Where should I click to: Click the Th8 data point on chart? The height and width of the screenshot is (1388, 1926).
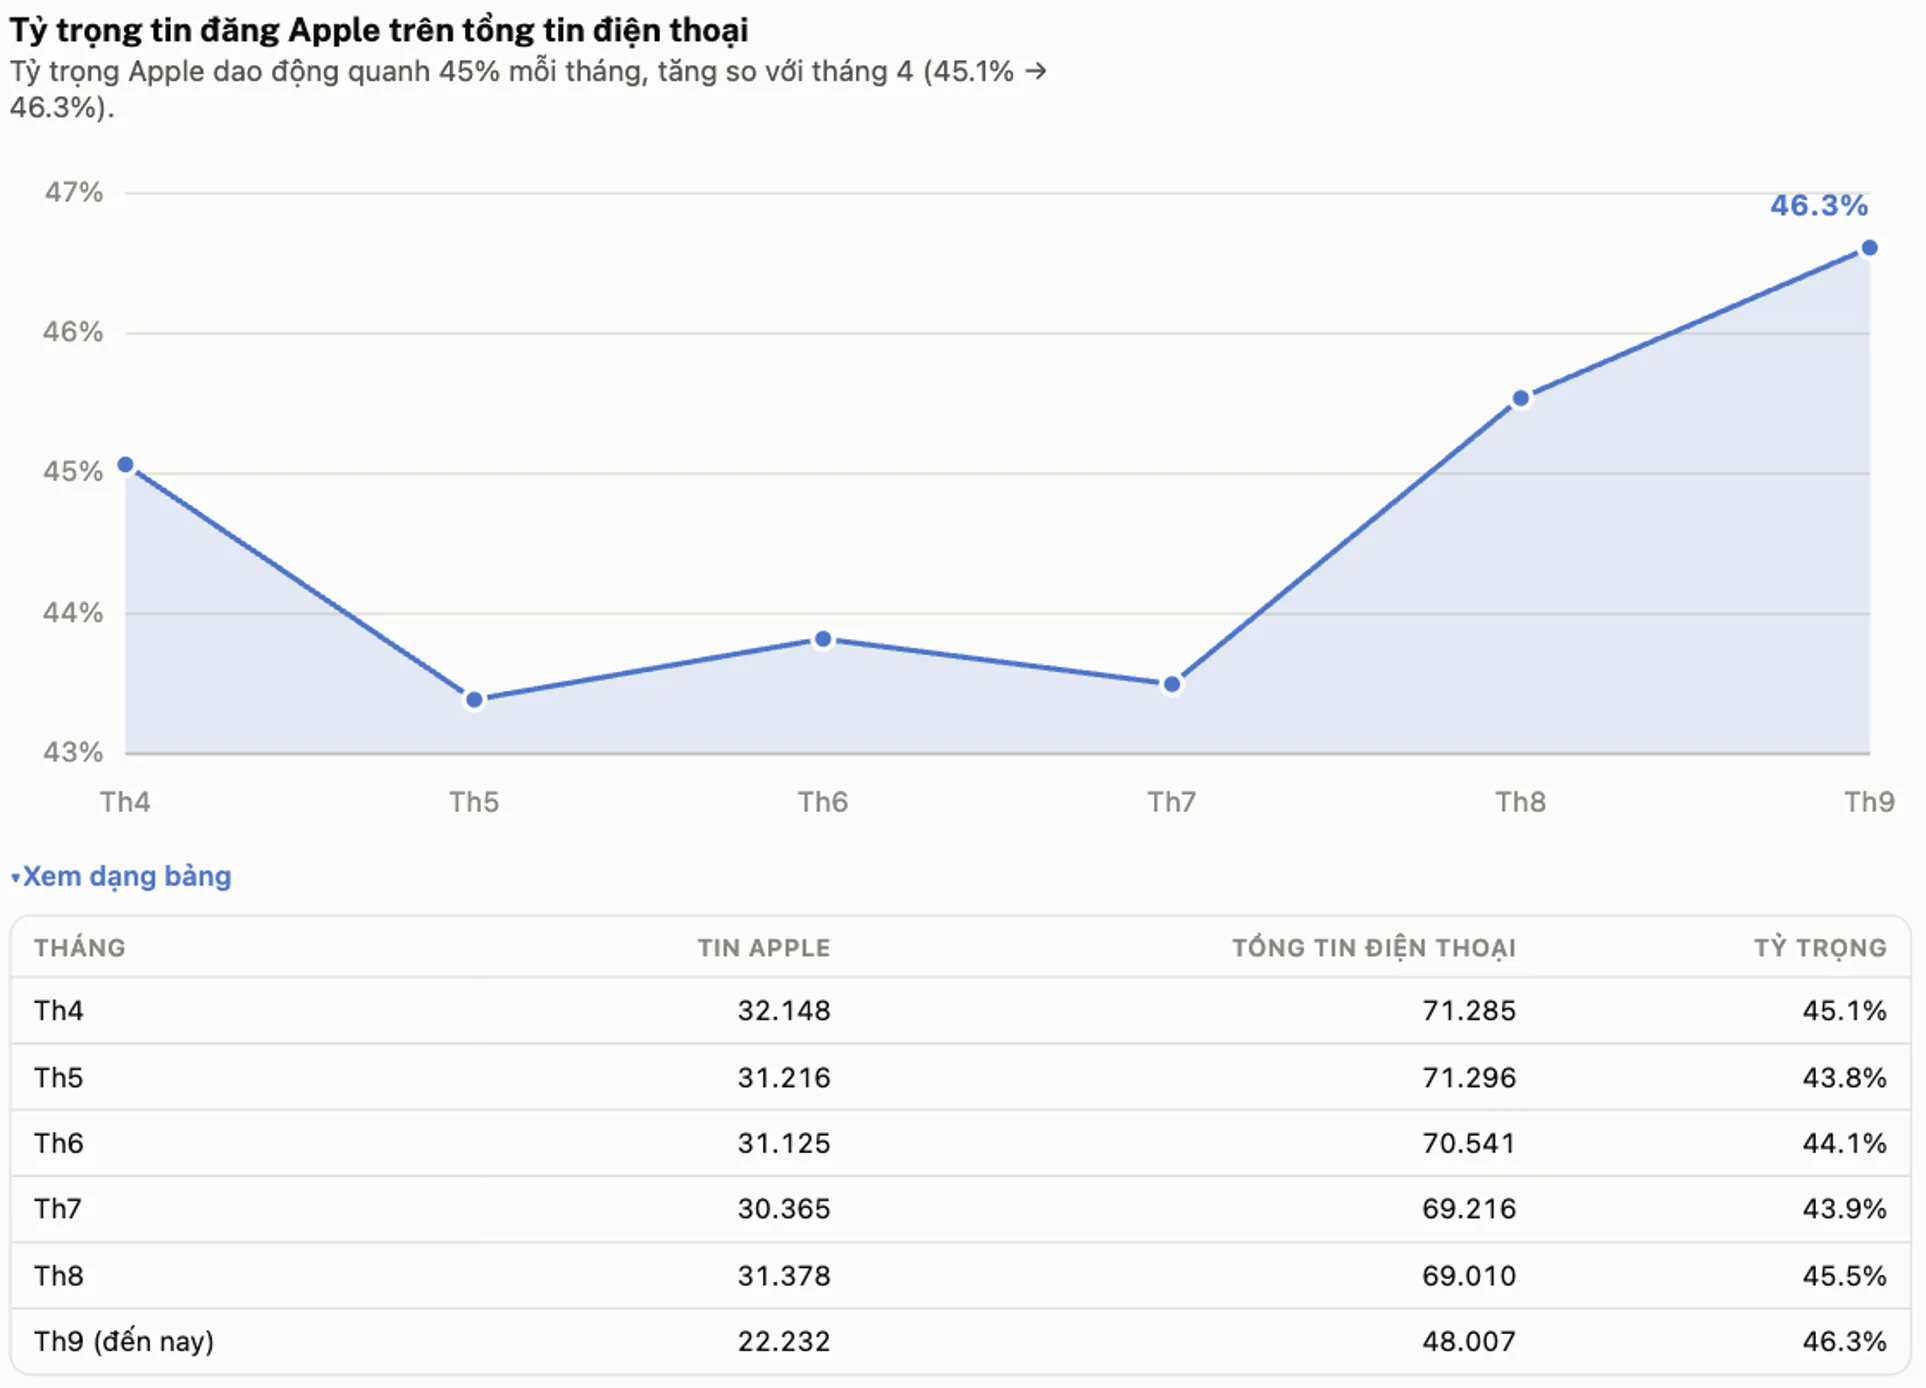[x=1521, y=398]
